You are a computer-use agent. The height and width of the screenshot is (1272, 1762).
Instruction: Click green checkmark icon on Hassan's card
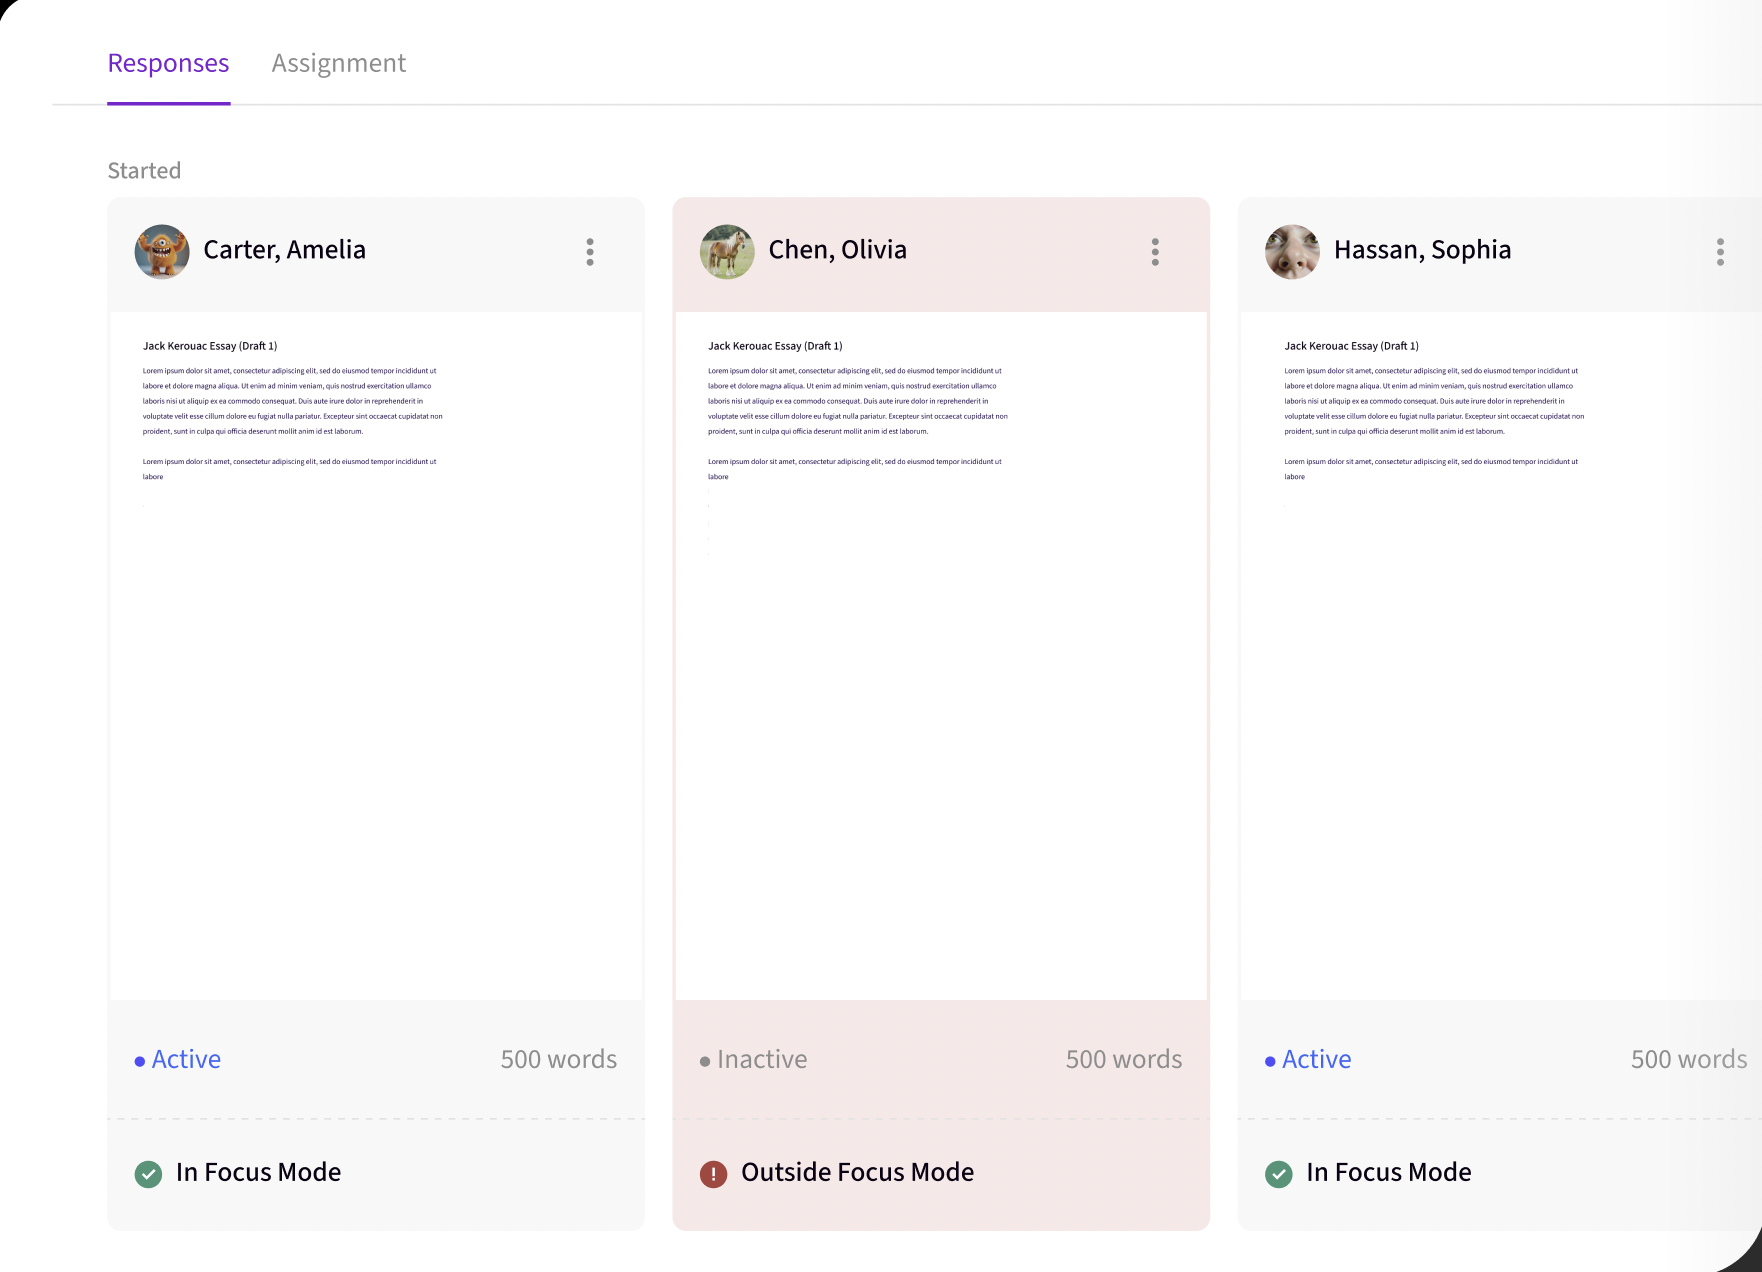point(1278,1174)
